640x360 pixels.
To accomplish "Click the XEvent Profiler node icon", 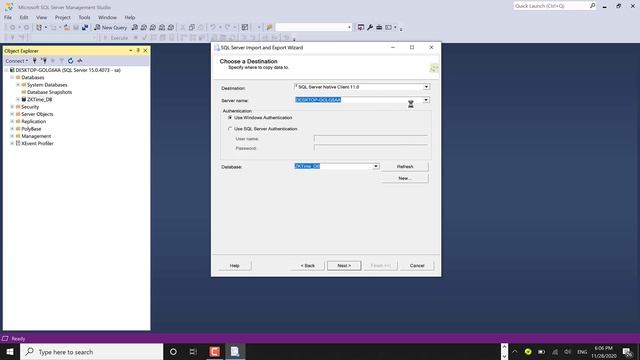I will 18,143.
